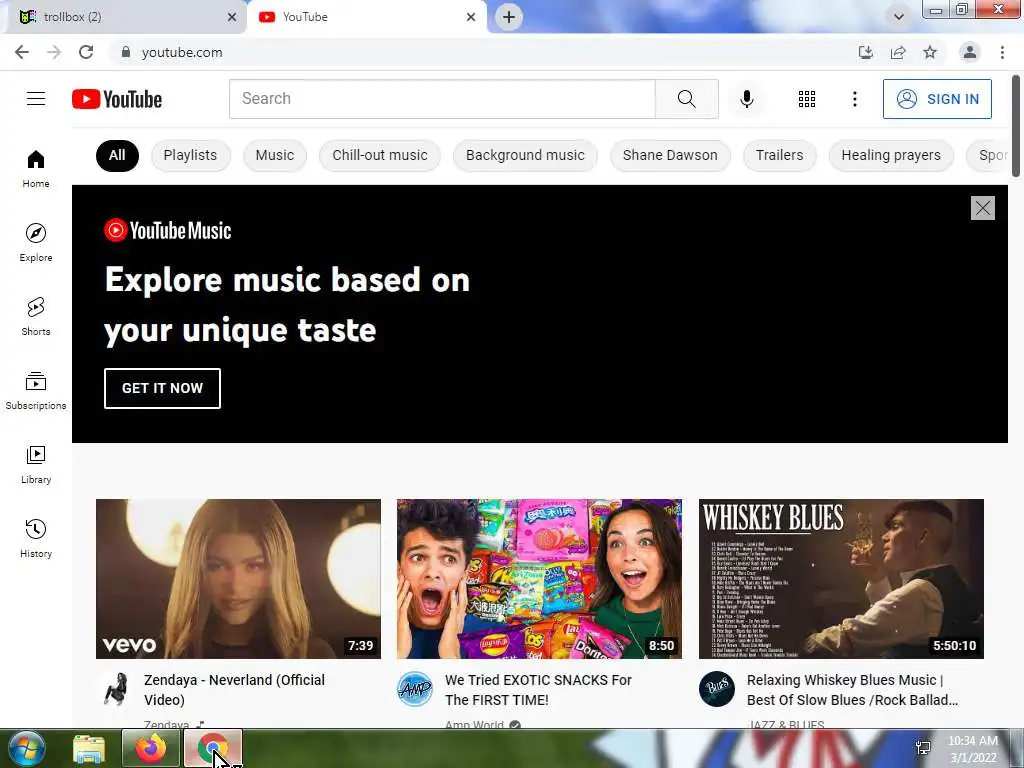Select the Playlists chip

click(190, 155)
